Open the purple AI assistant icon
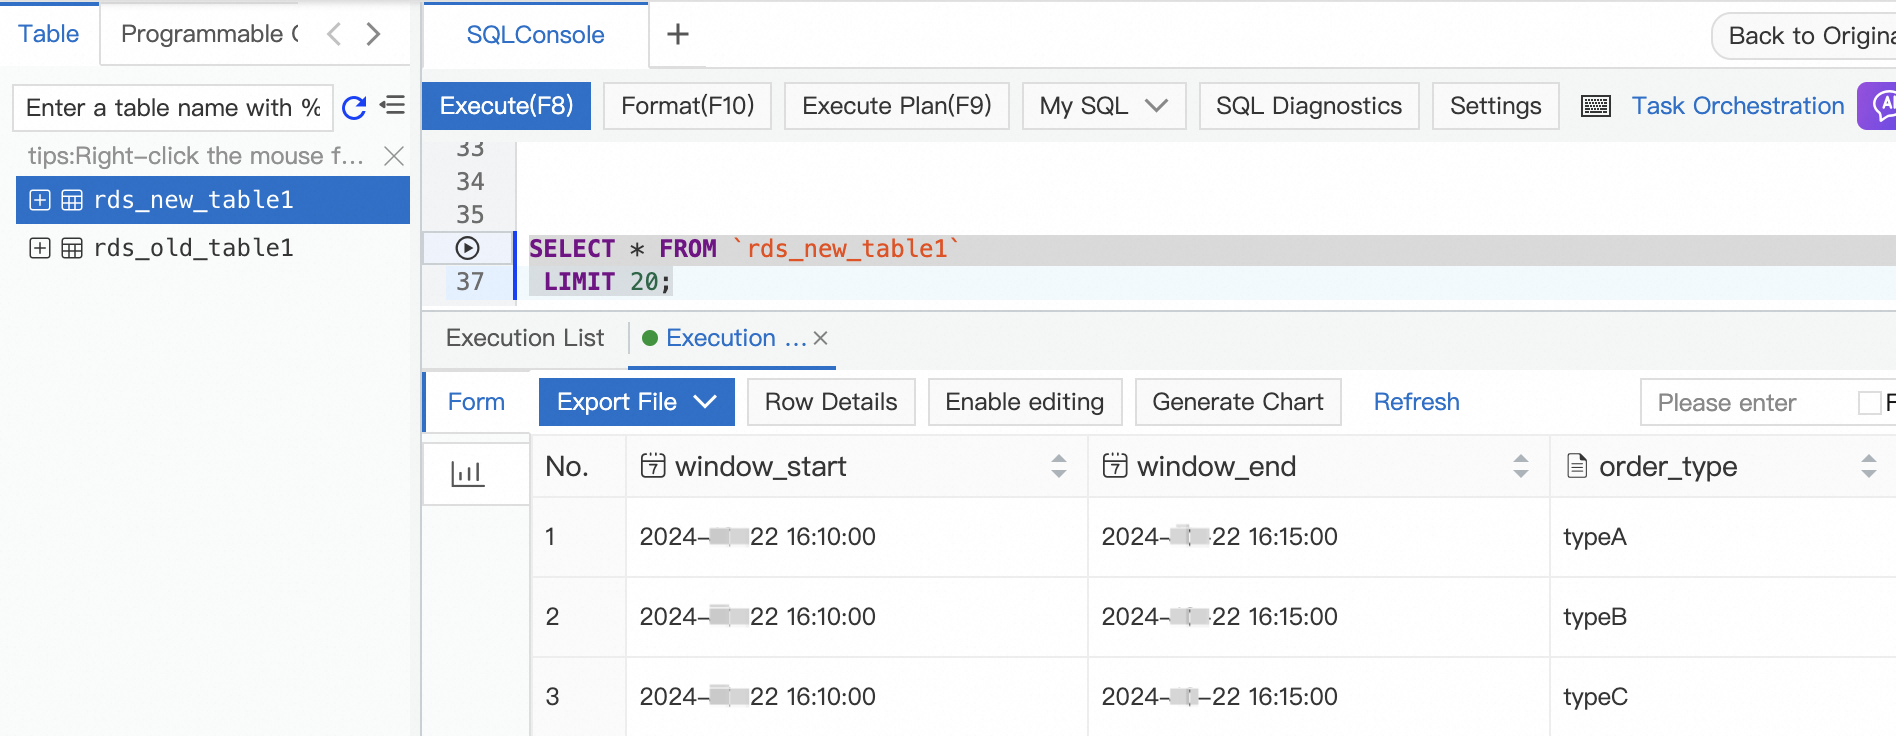This screenshot has width=1896, height=736. pyautogui.click(x=1879, y=106)
